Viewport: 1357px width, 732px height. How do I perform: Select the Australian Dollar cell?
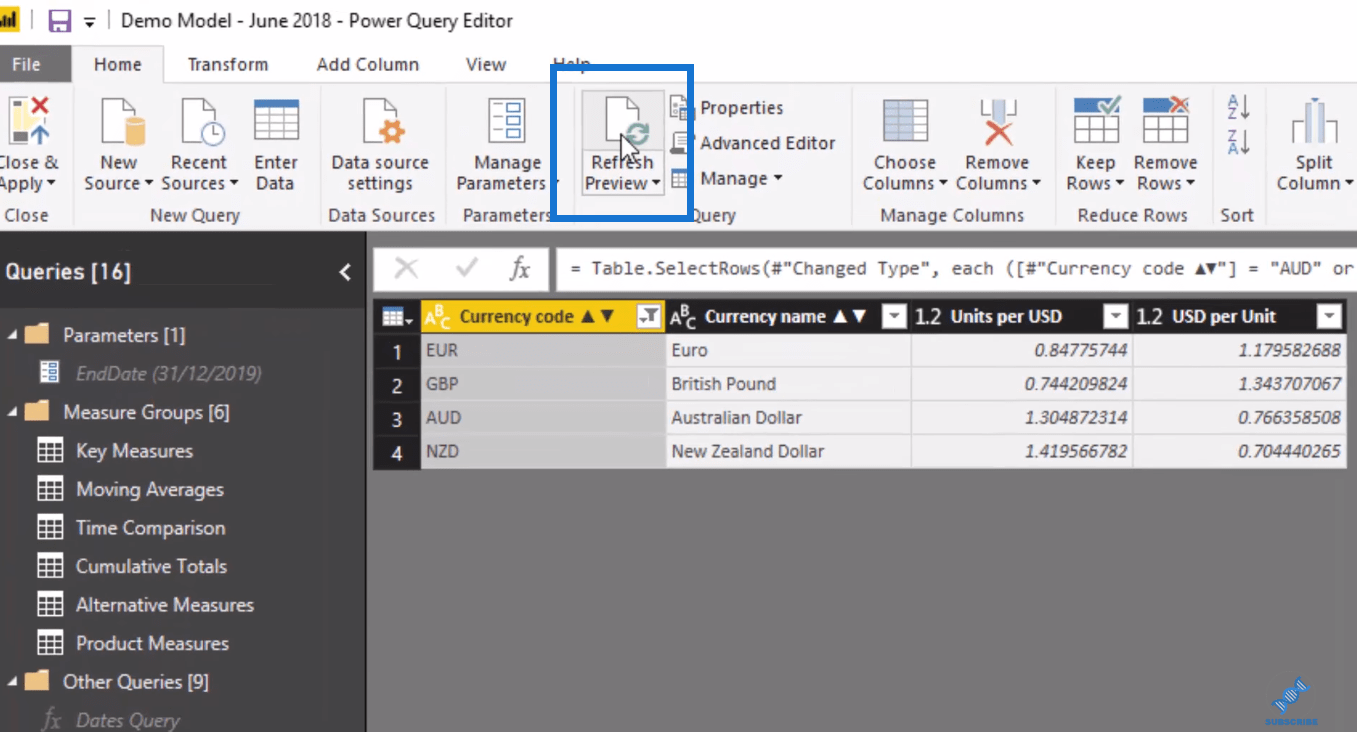789,418
